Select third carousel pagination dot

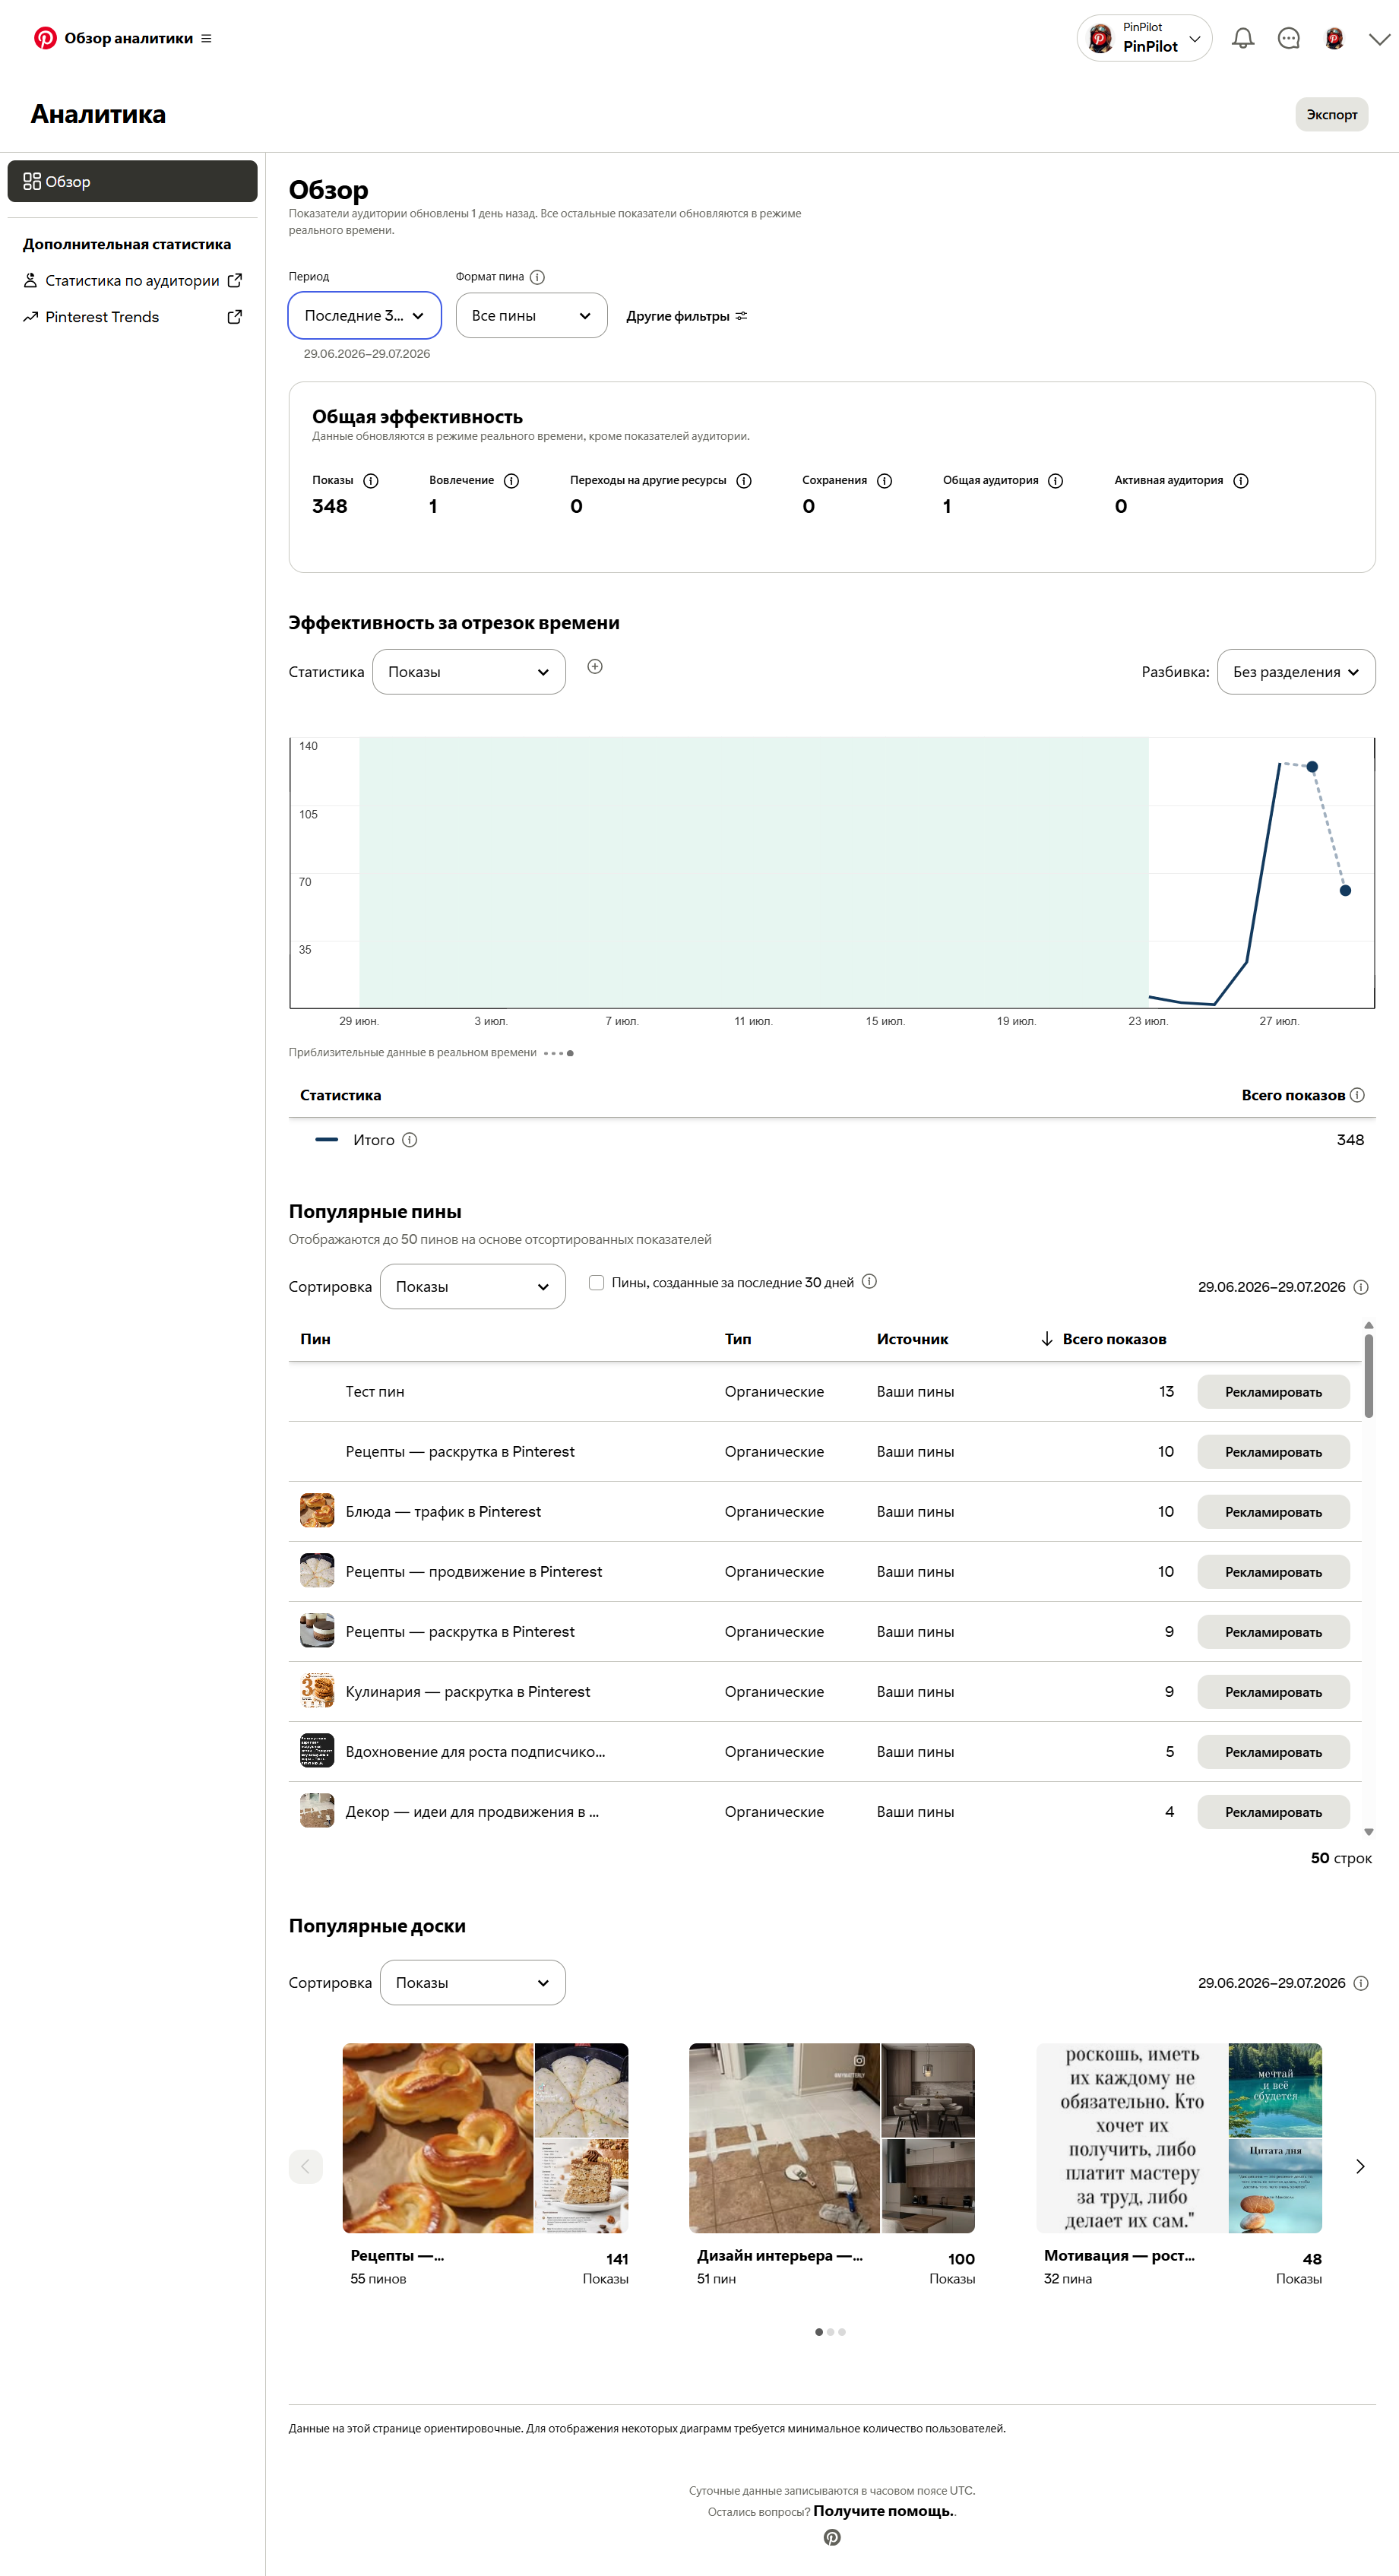842,2332
